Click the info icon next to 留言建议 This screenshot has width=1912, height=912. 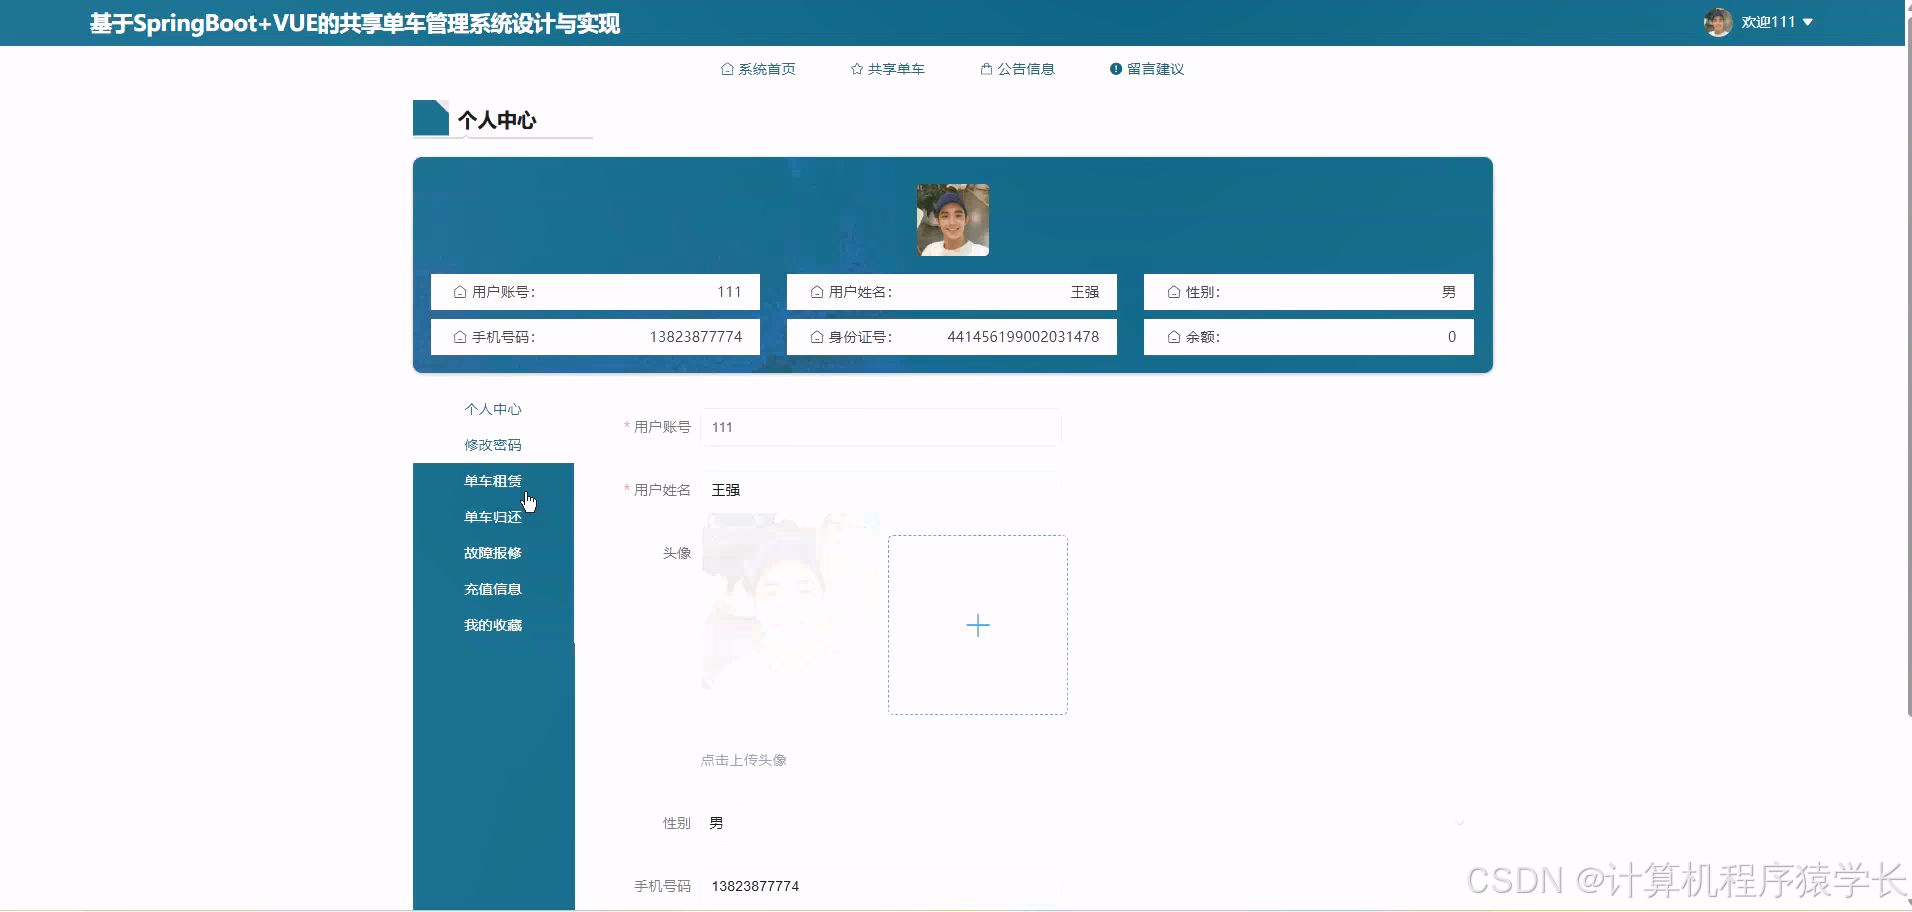click(x=1116, y=68)
